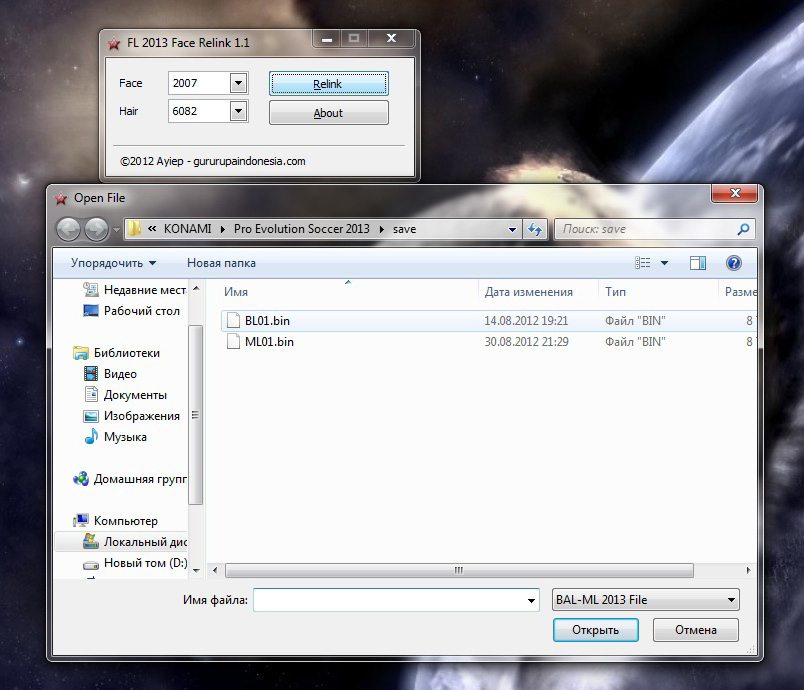This screenshot has height=690, width=804.
Task: Click the Recent places icon
Action: (x=91, y=290)
